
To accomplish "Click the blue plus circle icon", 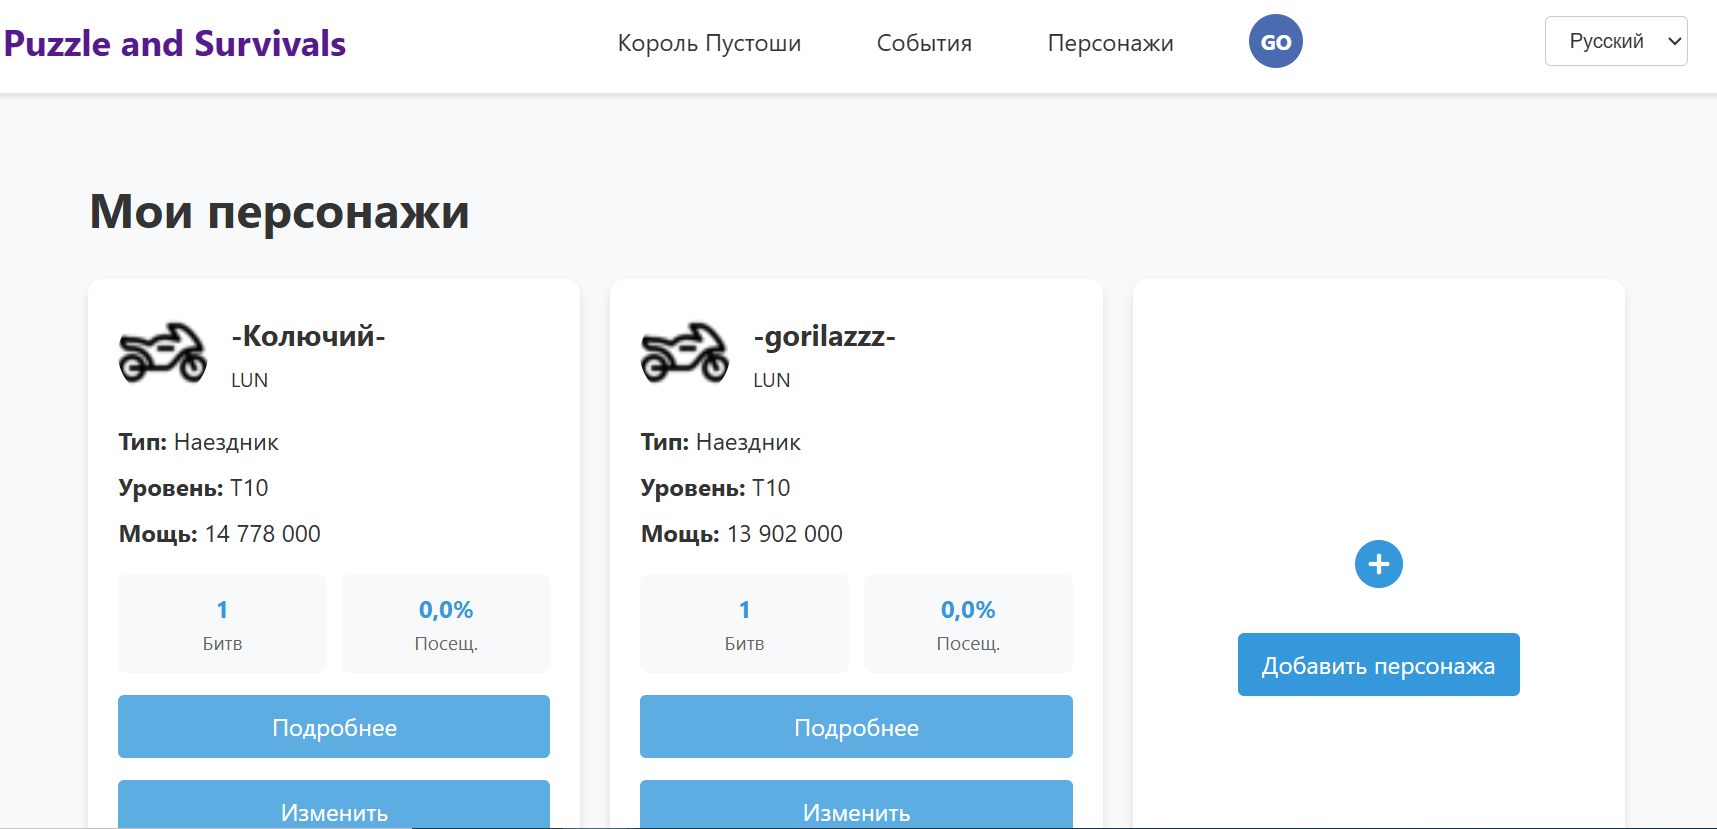I will 1378,564.
